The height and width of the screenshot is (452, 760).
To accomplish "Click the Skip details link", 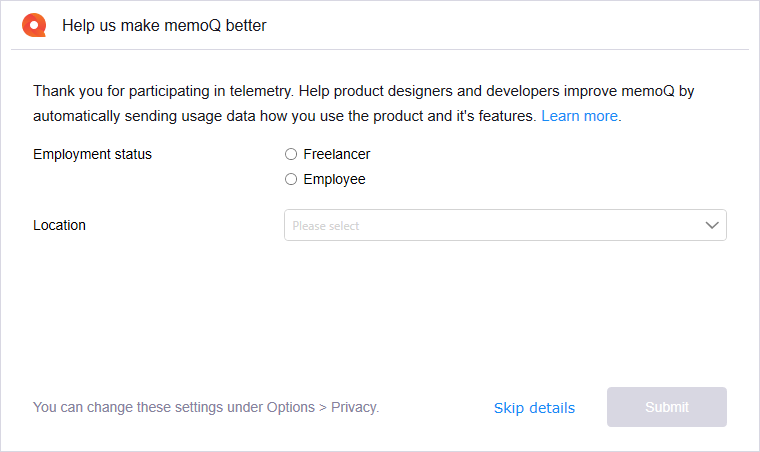I will [534, 407].
